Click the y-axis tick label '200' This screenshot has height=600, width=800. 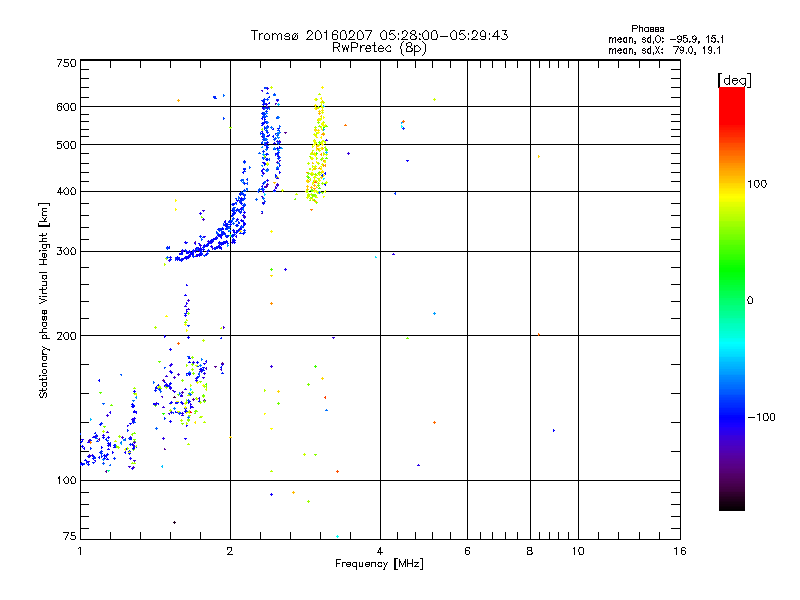(66, 336)
